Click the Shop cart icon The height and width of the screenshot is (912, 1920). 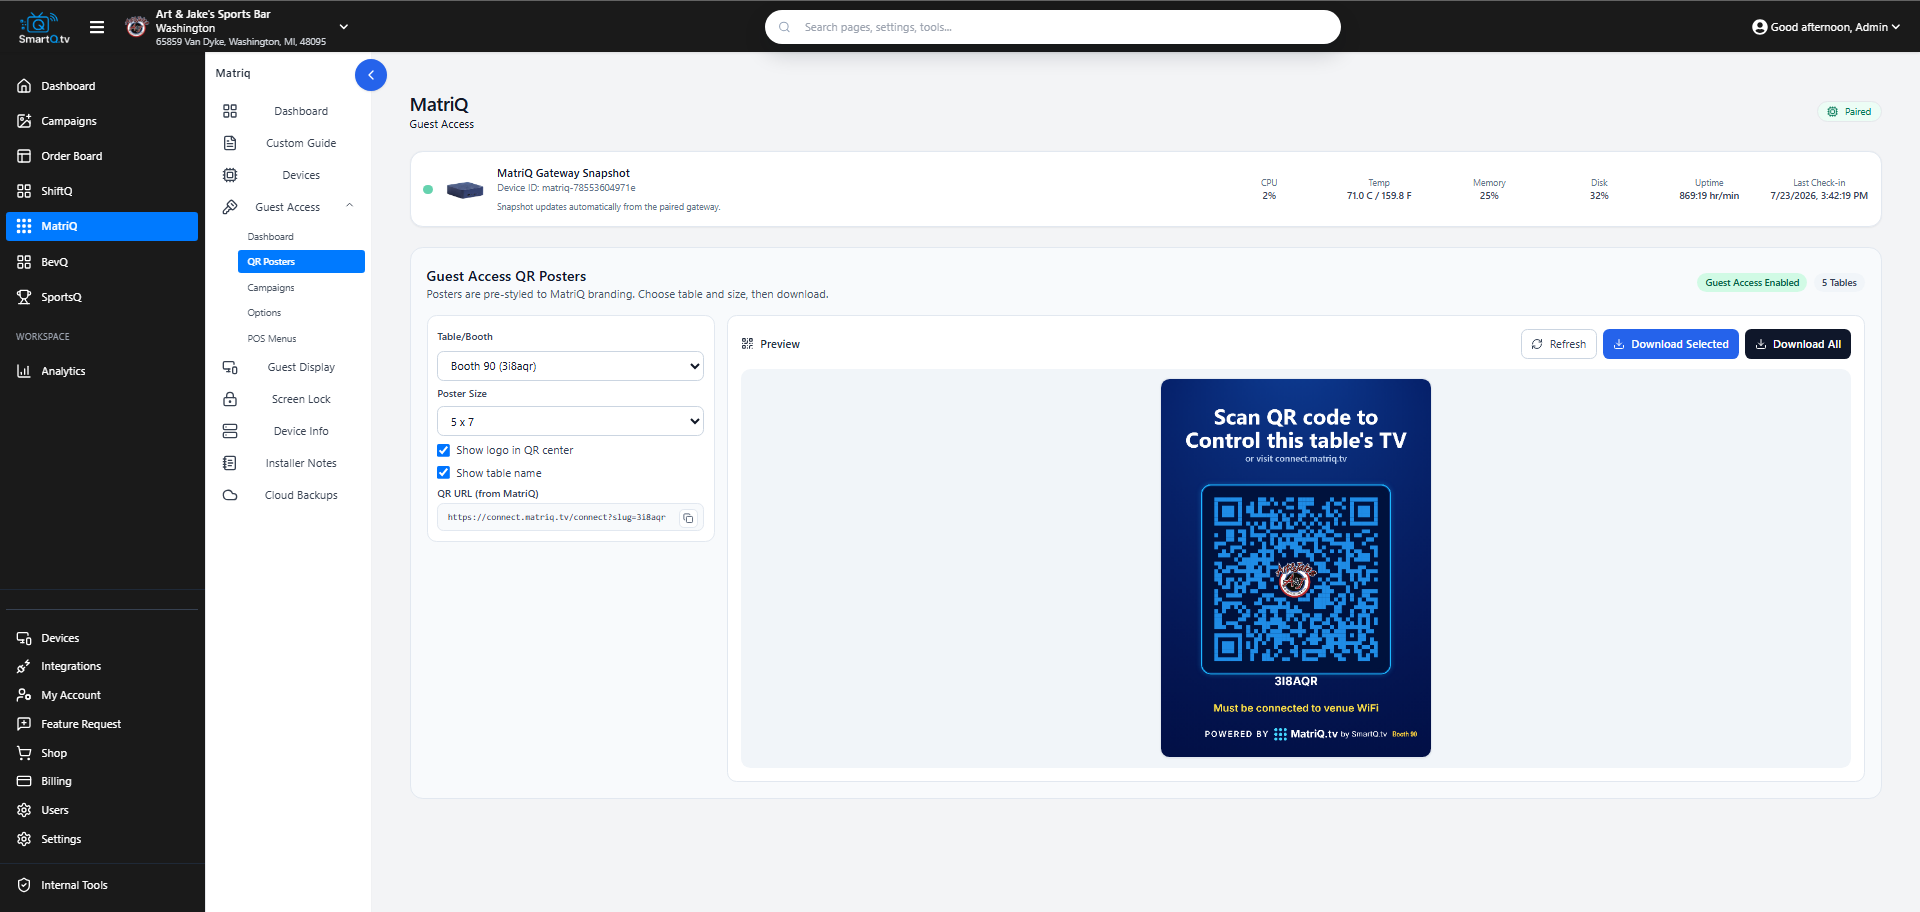[24, 753]
